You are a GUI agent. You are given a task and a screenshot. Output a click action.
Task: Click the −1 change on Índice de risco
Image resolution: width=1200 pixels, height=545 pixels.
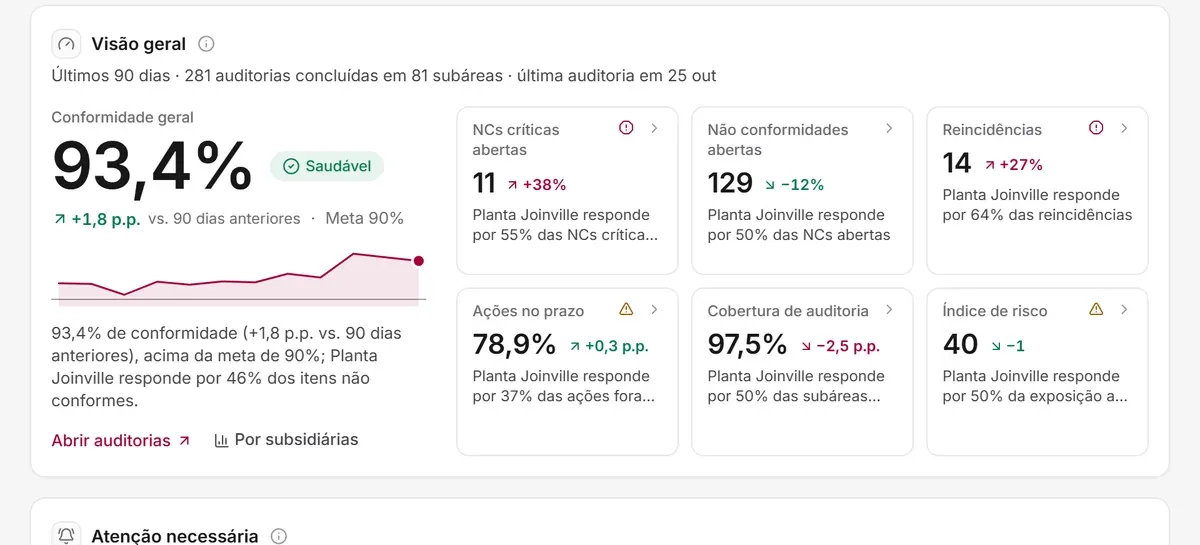[x=1007, y=346]
